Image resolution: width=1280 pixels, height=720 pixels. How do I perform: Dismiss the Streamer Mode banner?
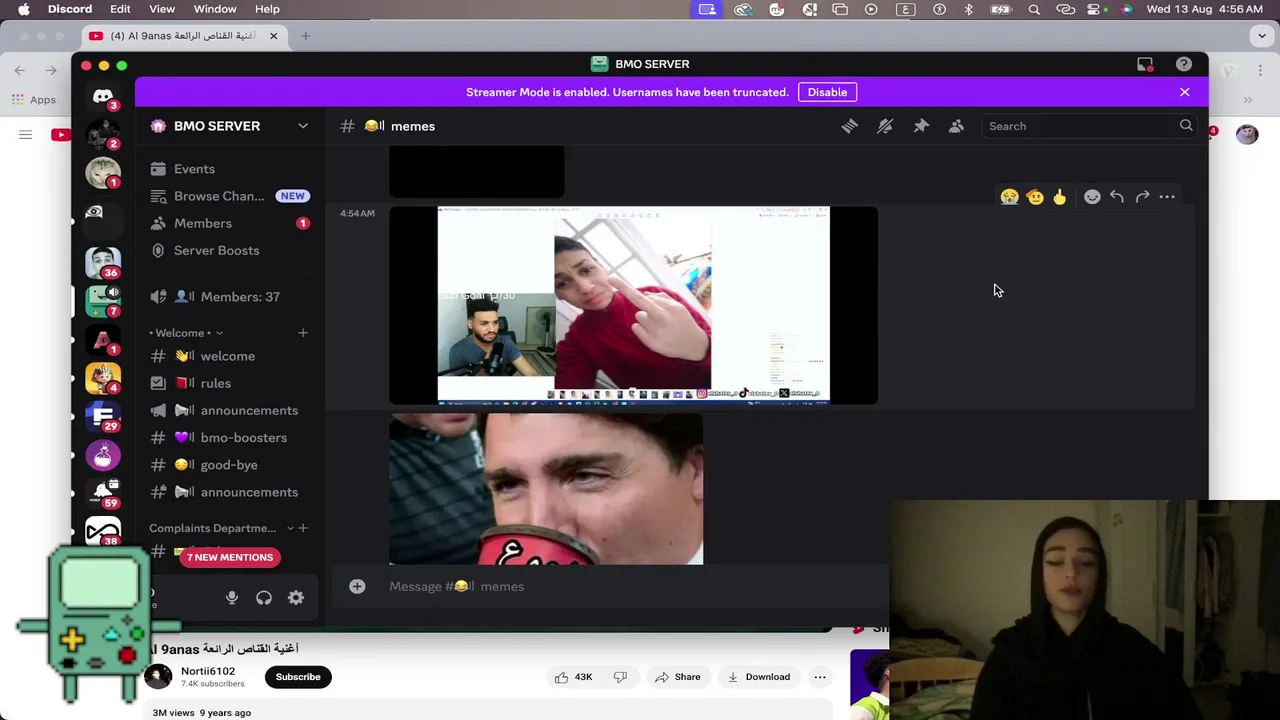1185,92
